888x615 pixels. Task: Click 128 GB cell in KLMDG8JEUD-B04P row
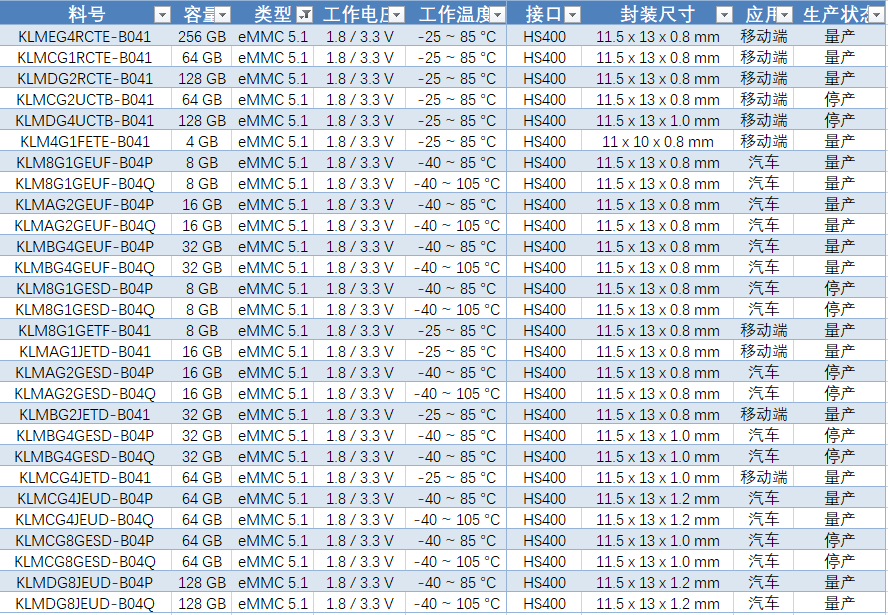tap(202, 582)
